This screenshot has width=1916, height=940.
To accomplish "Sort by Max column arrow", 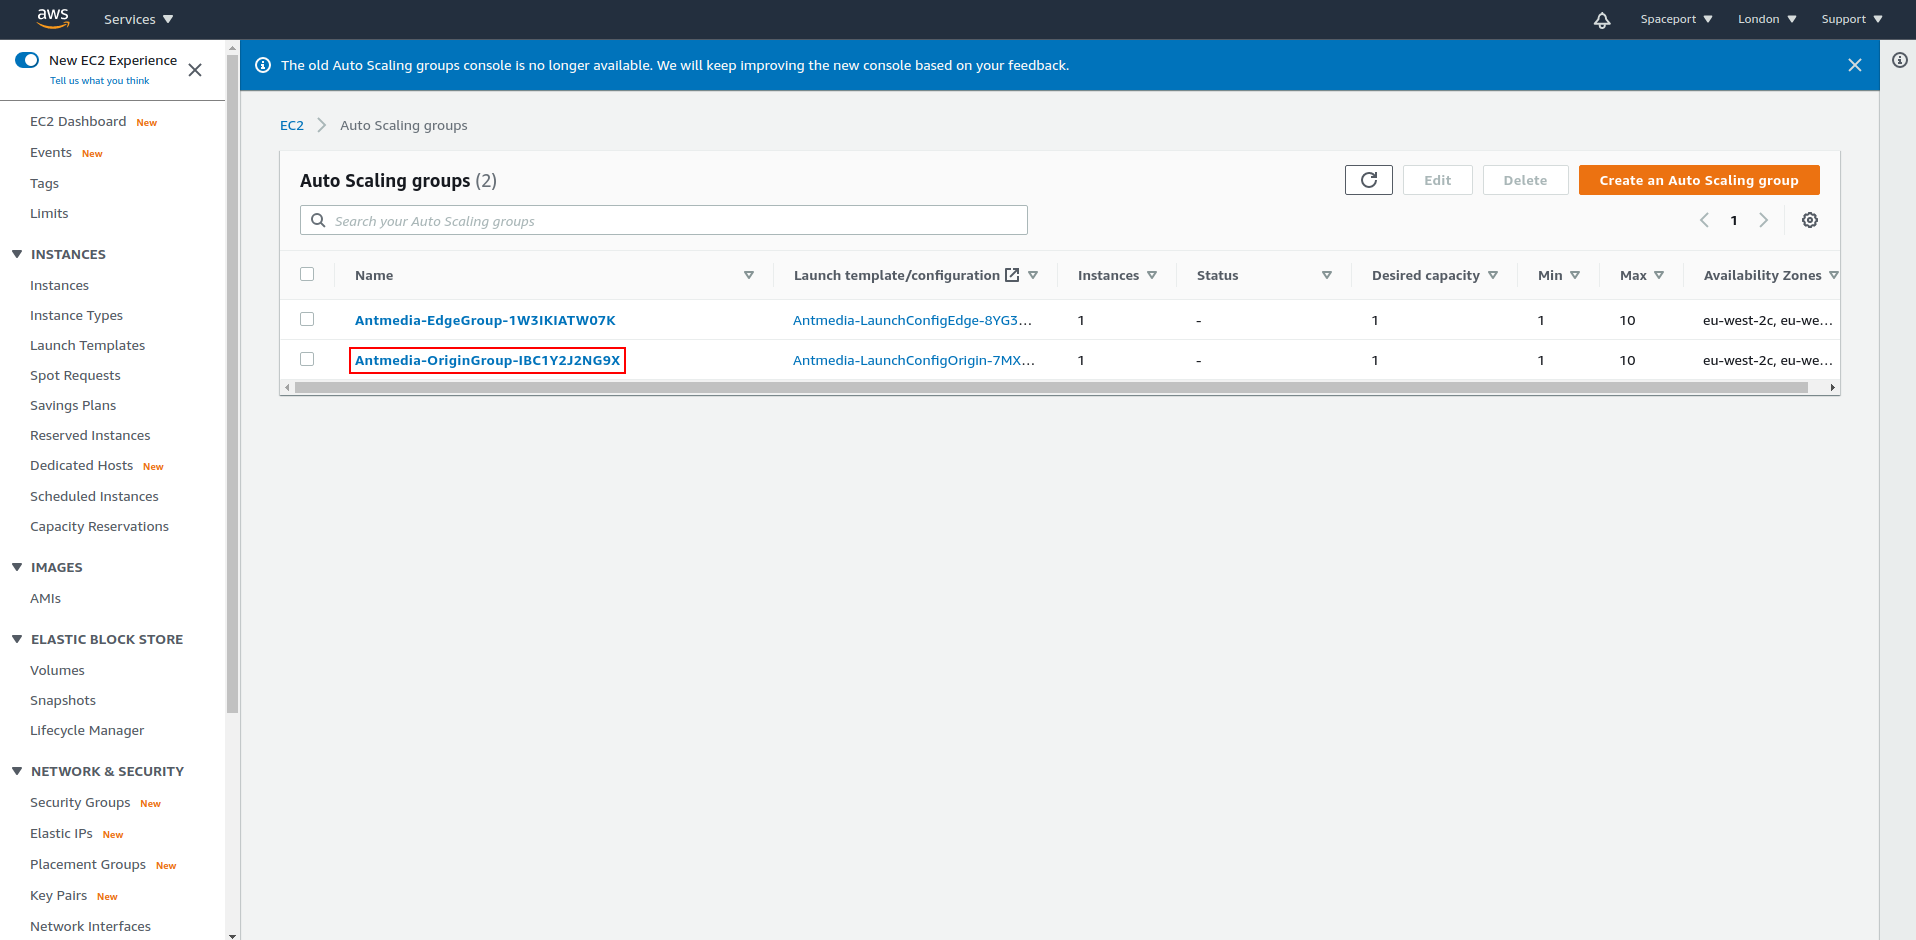I will 1659,275.
